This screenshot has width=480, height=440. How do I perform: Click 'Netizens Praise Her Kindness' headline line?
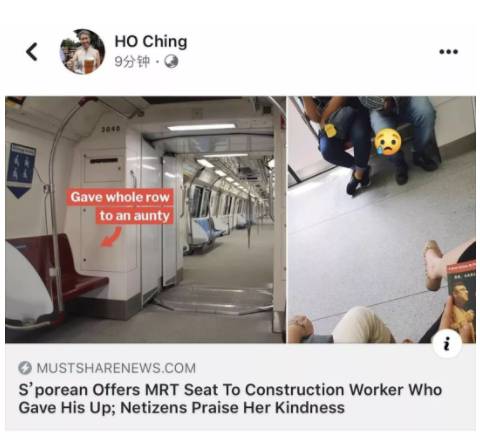pos(233,408)
